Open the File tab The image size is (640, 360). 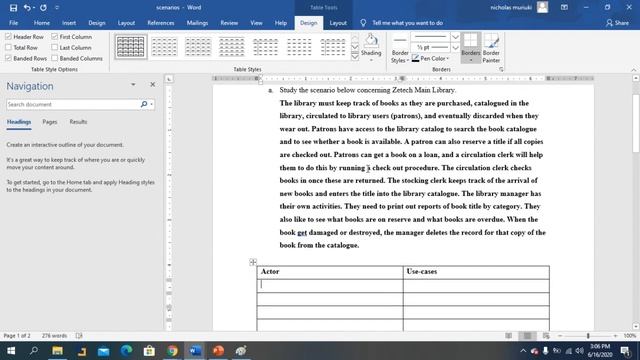pyautogui.click(x=13, y=23)
